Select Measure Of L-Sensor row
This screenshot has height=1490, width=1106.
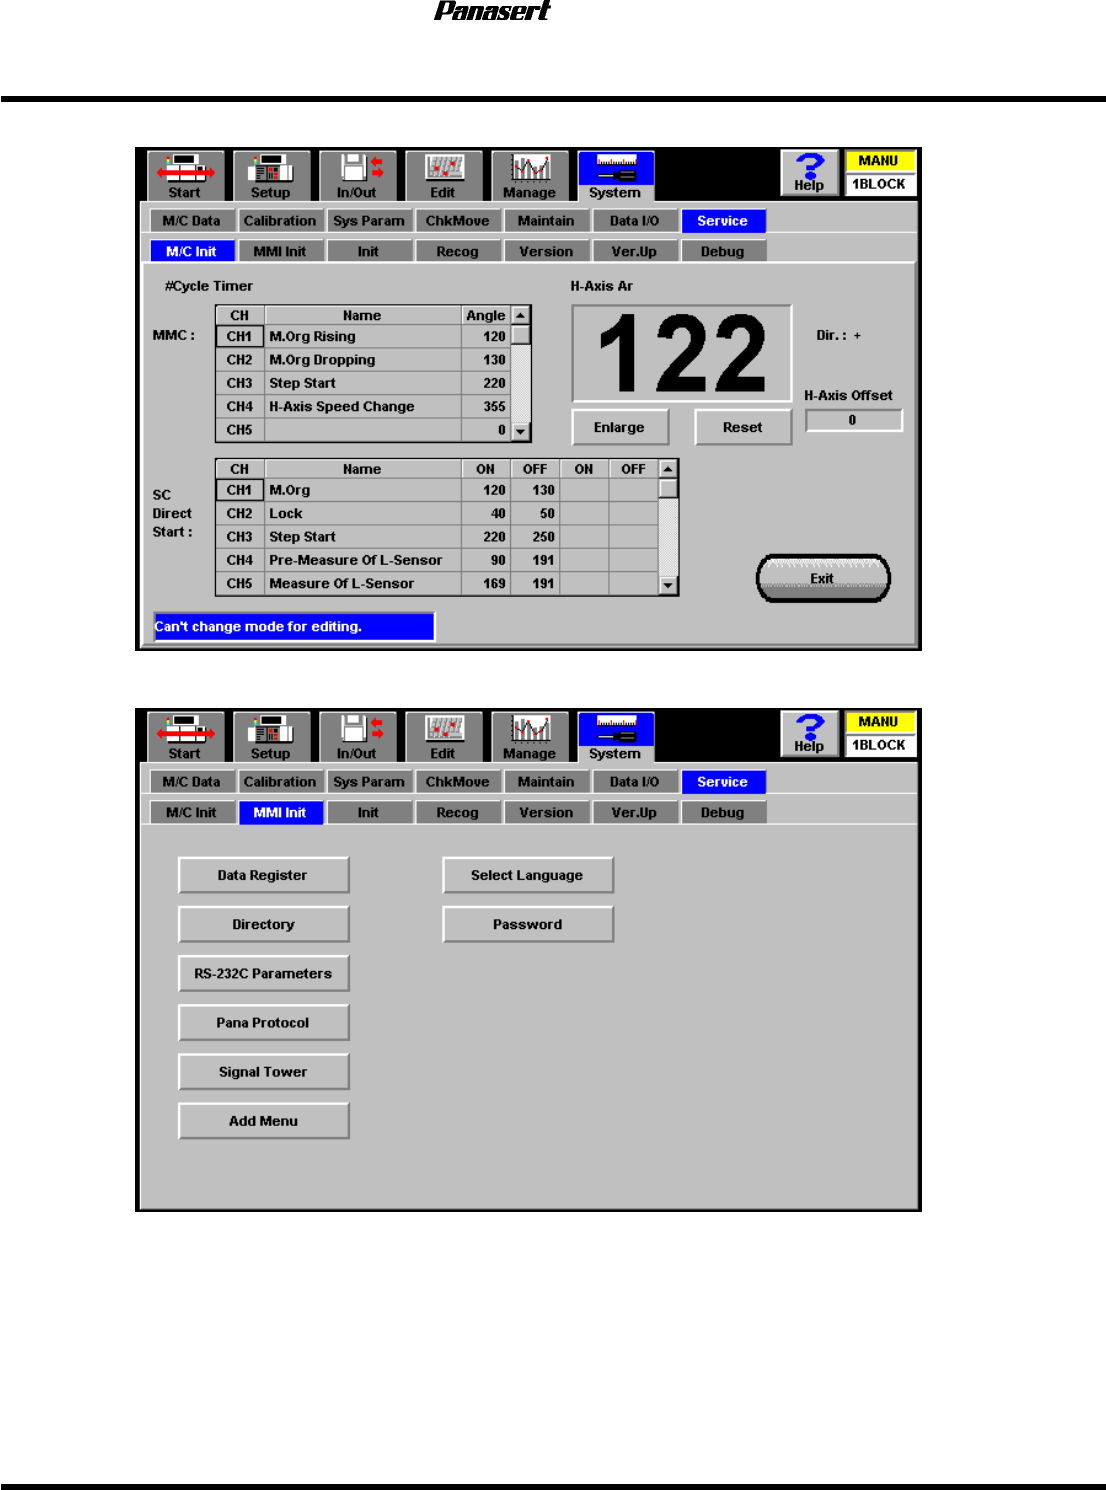click(x=437, y=584)
